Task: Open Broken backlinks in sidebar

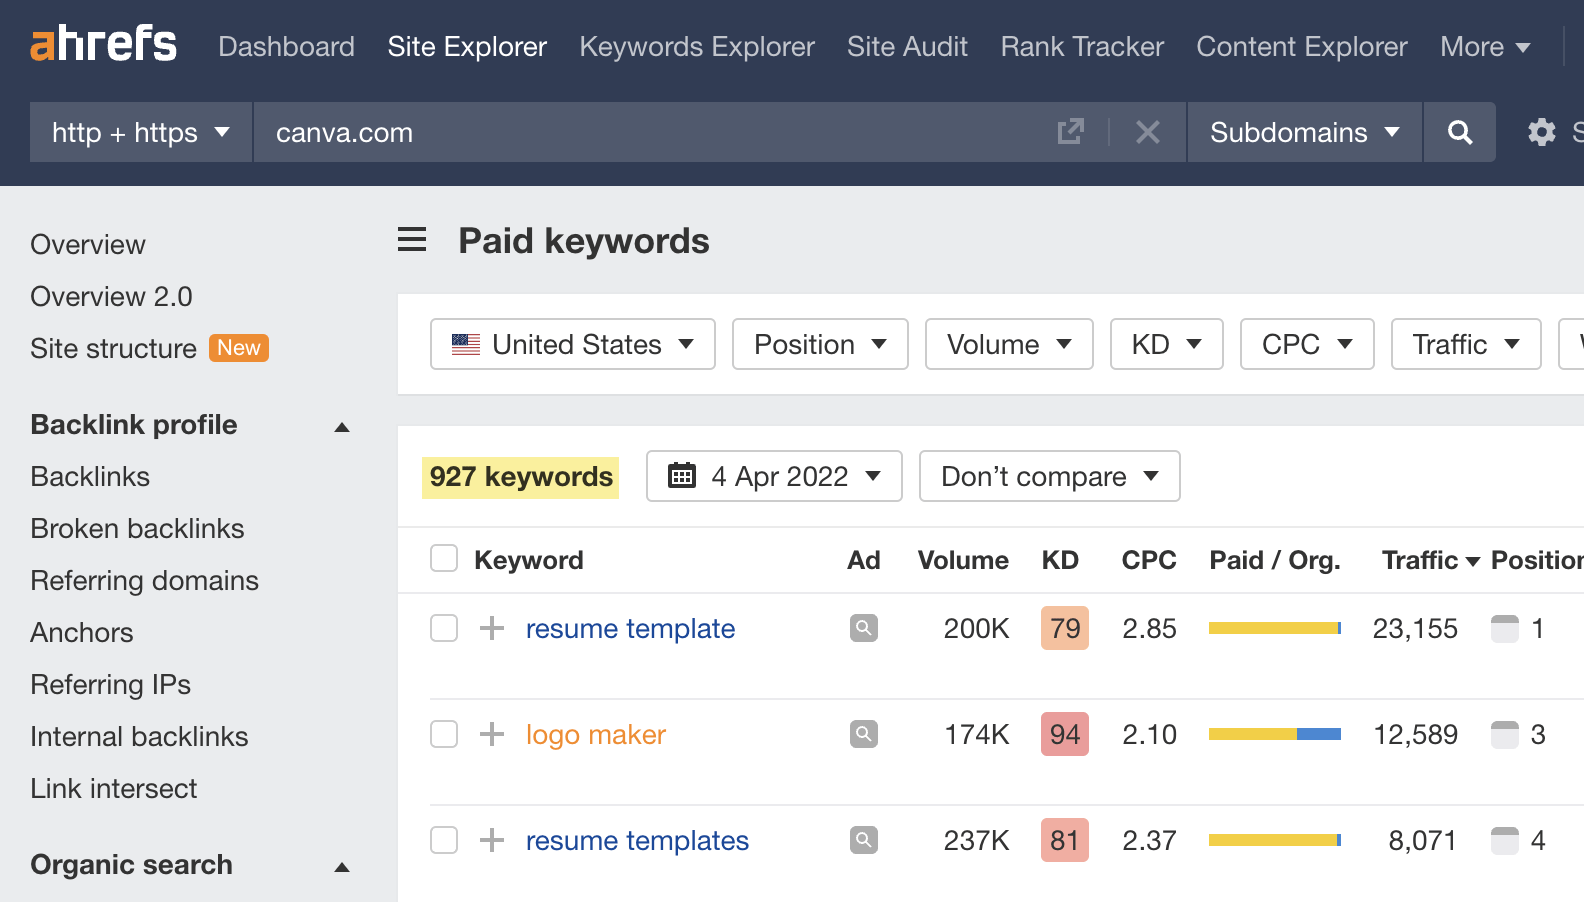Action: click(137, 529)
